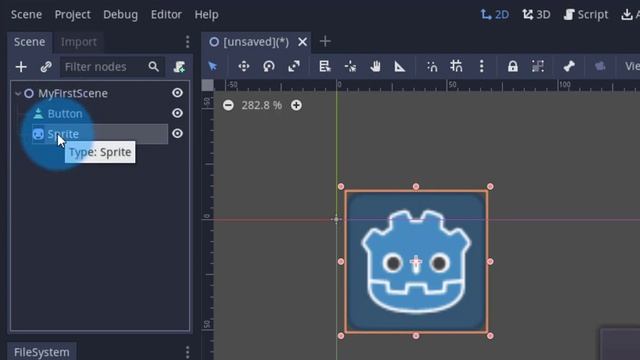This screenshot has width=640, height=360.
Task: Open the Project menu
Action: pyautogui.click(x=73, y=15)
